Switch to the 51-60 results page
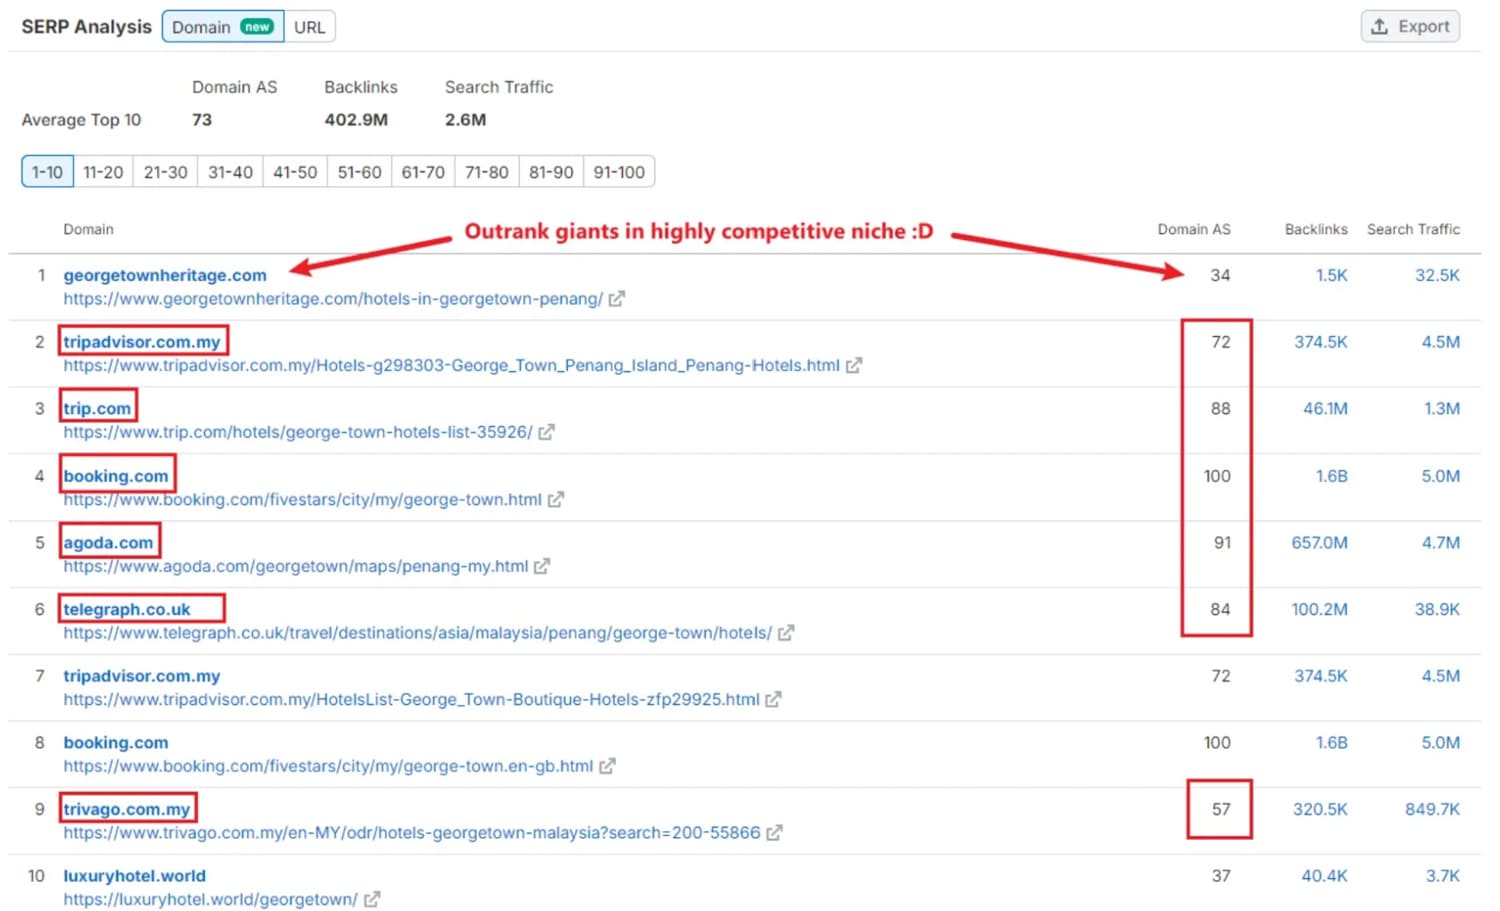 pos(359,172)
